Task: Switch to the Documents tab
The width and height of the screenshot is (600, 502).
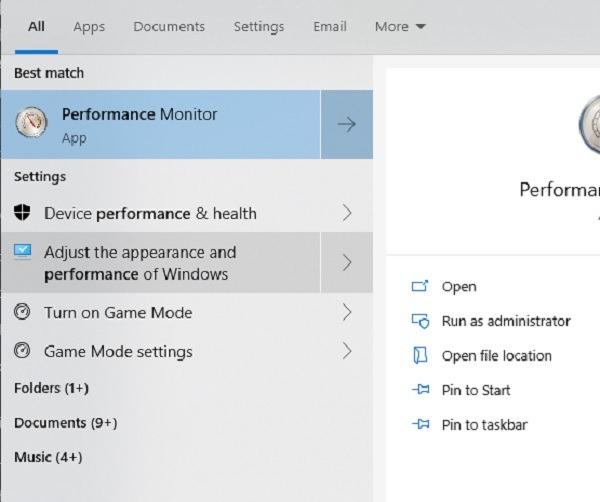Action: (x=169, y=26)
